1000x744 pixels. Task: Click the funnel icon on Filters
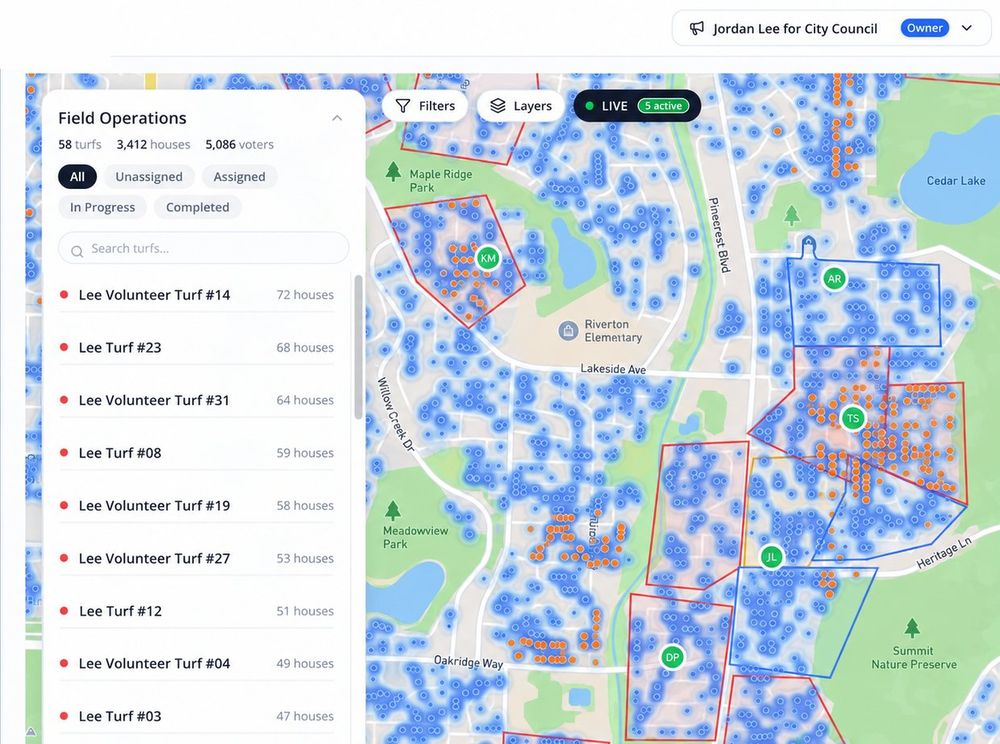(x=402, y=106)
